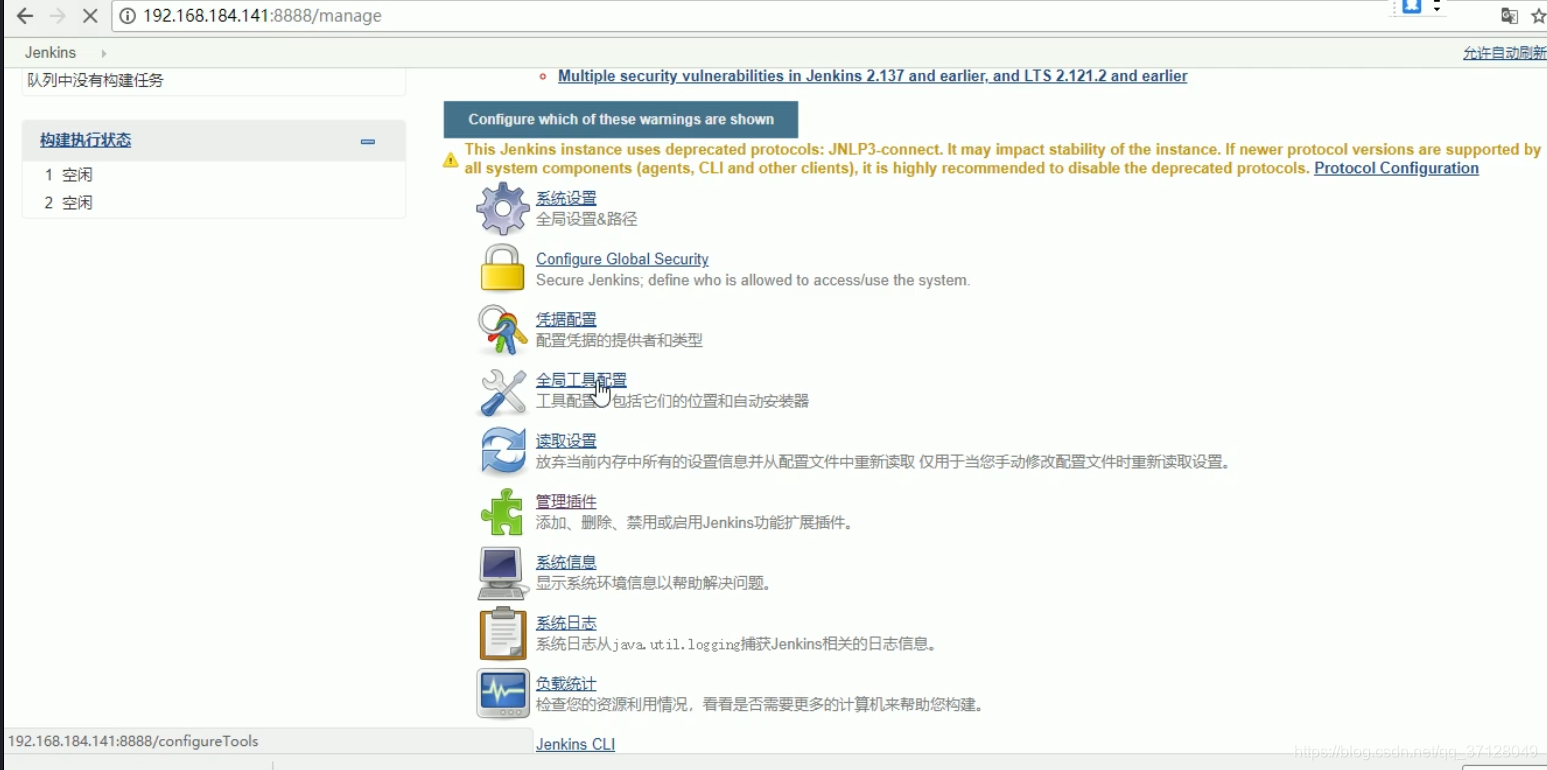This screenshot has height=770, width=1547.
Task: Open the 系统设置 link
Action: [x=566, y=198]
